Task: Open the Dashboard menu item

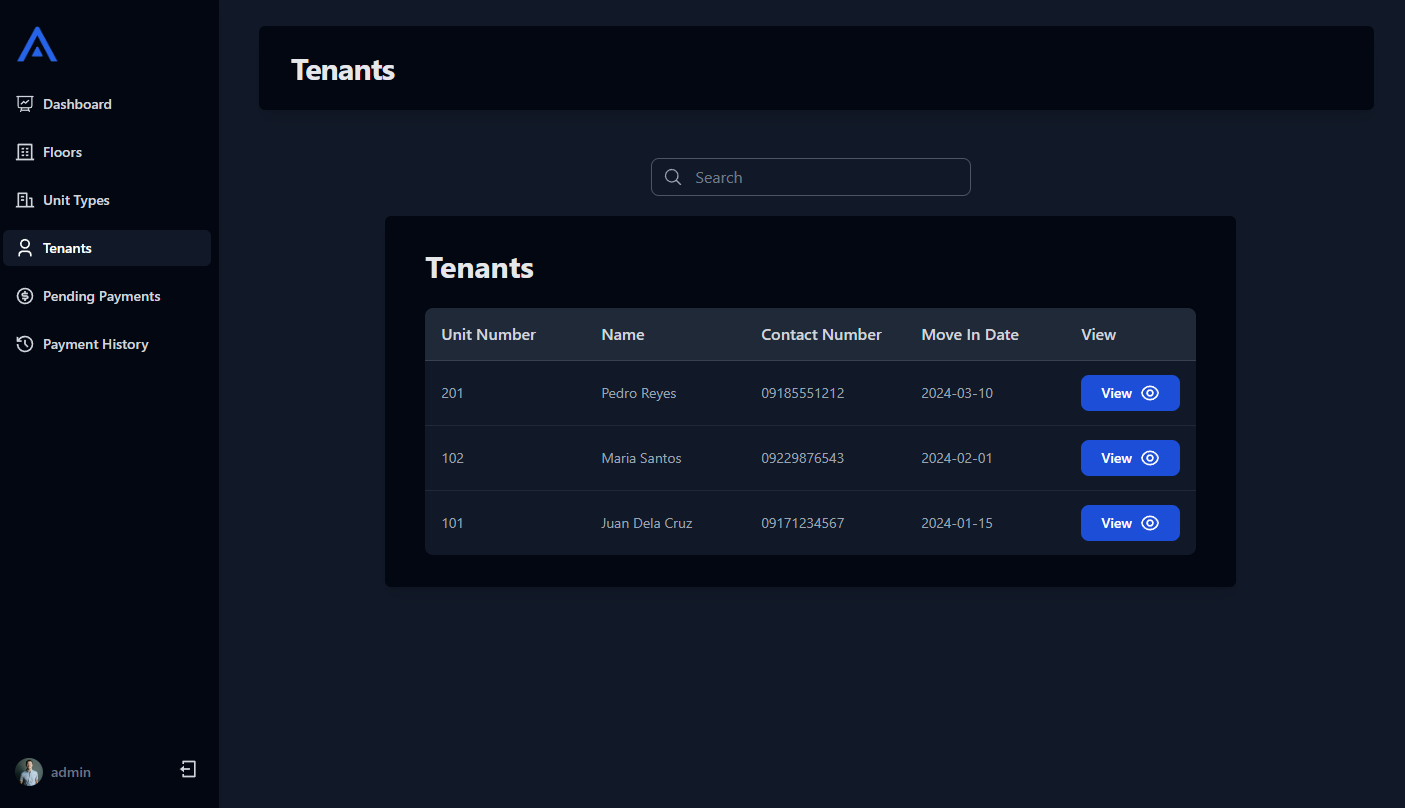Action: 107,104
